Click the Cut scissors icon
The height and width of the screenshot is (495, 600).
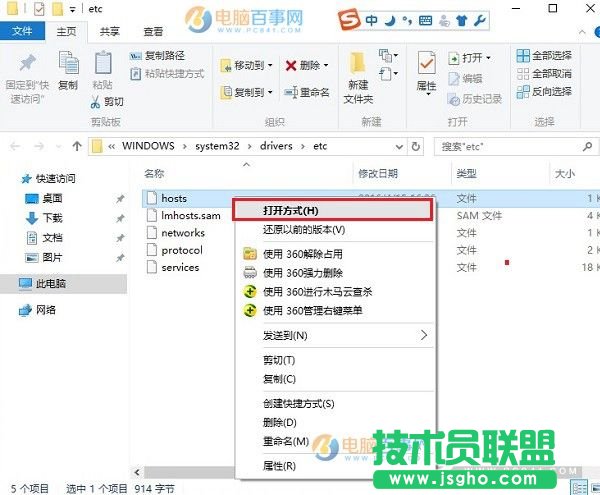[95, 102]
